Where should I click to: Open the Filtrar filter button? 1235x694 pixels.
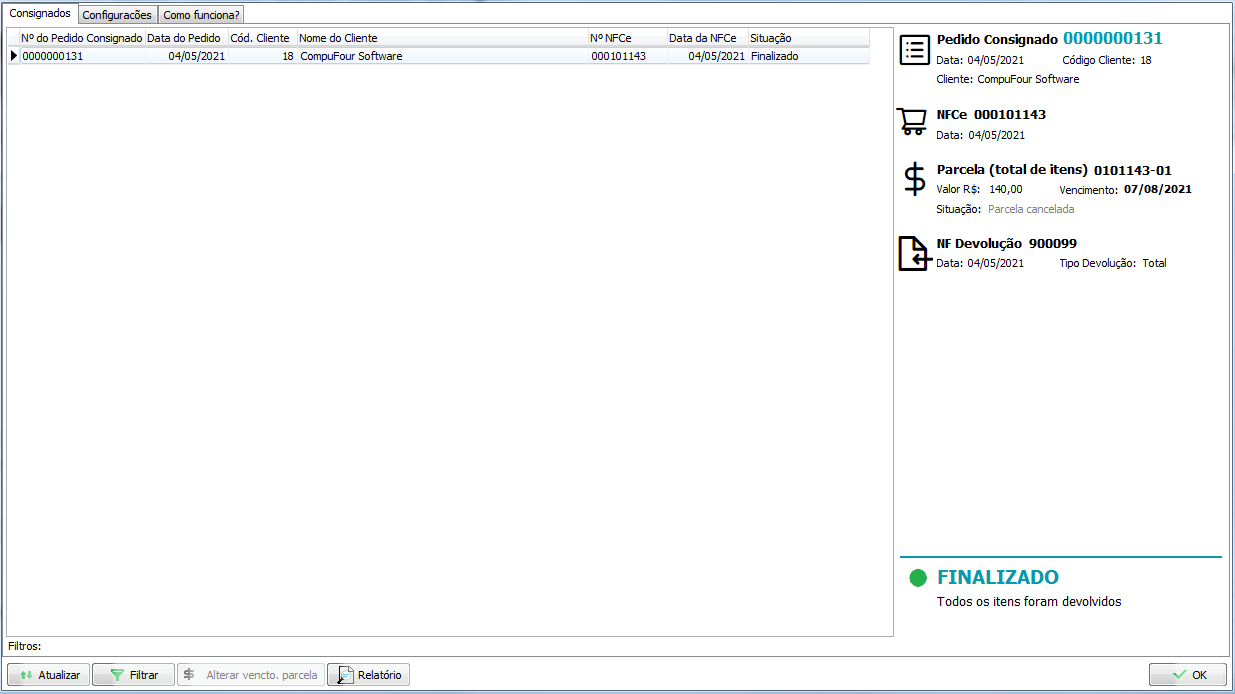click(133, 675)
